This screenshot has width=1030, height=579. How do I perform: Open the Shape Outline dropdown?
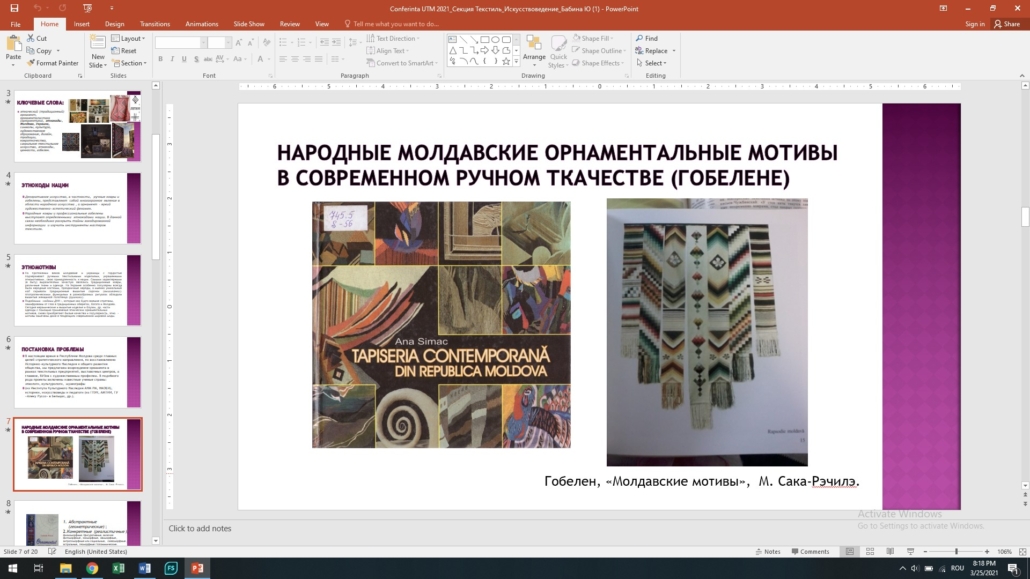(598, 51)
